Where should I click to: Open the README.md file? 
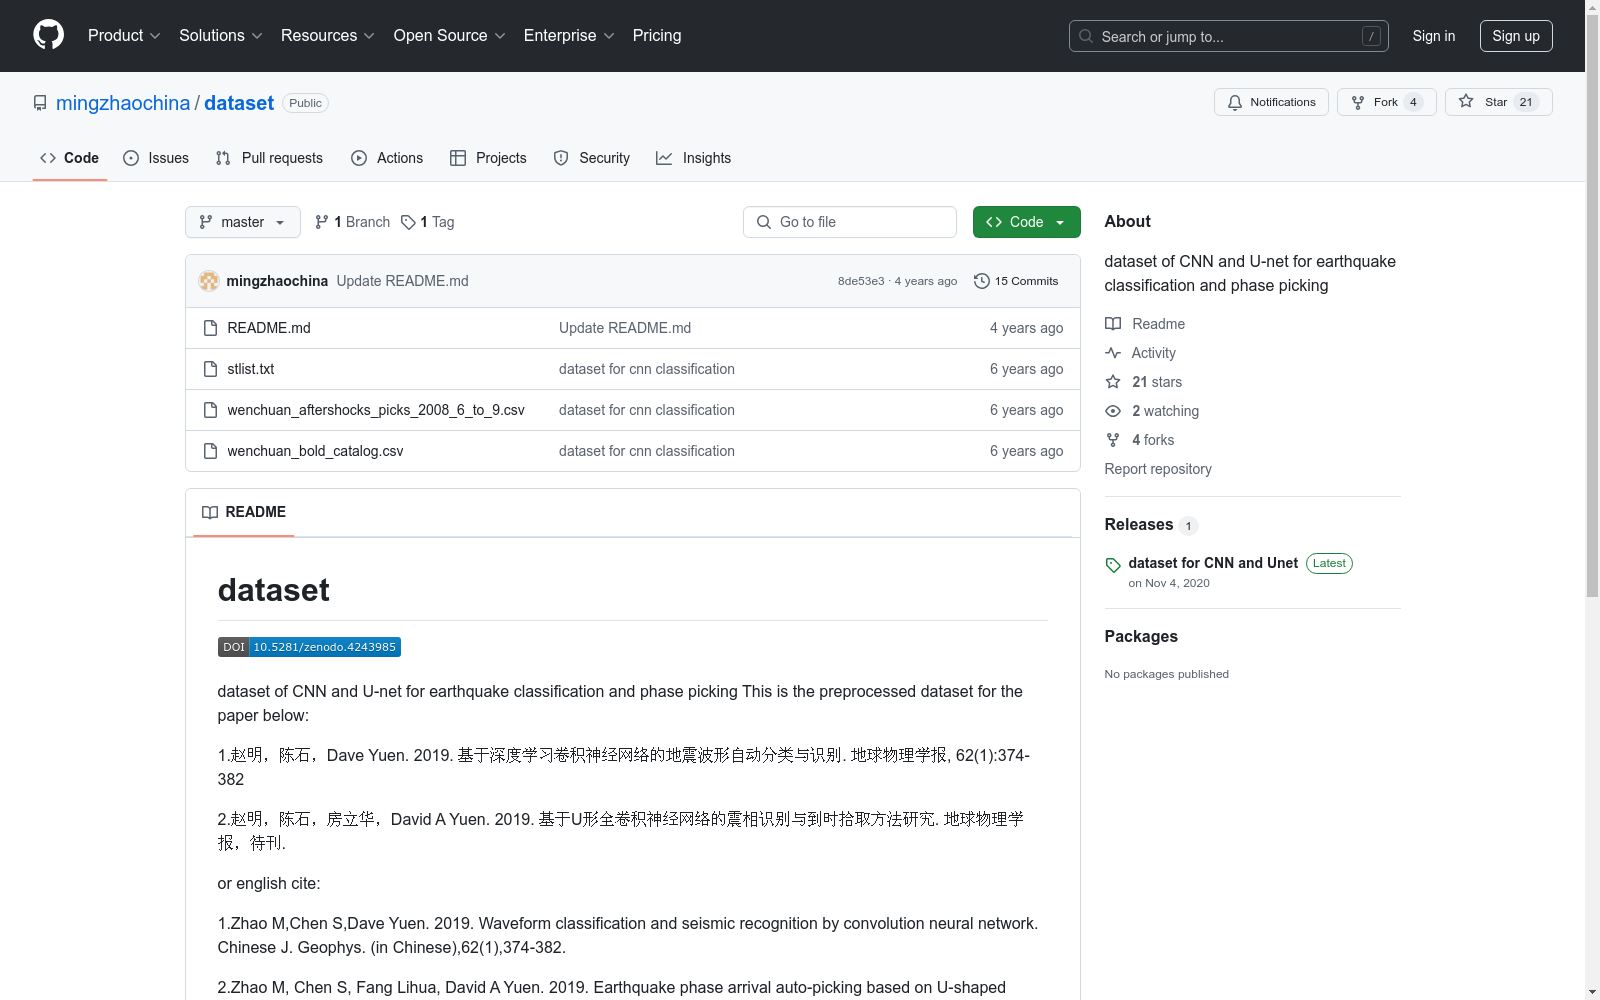click(269, 328)
